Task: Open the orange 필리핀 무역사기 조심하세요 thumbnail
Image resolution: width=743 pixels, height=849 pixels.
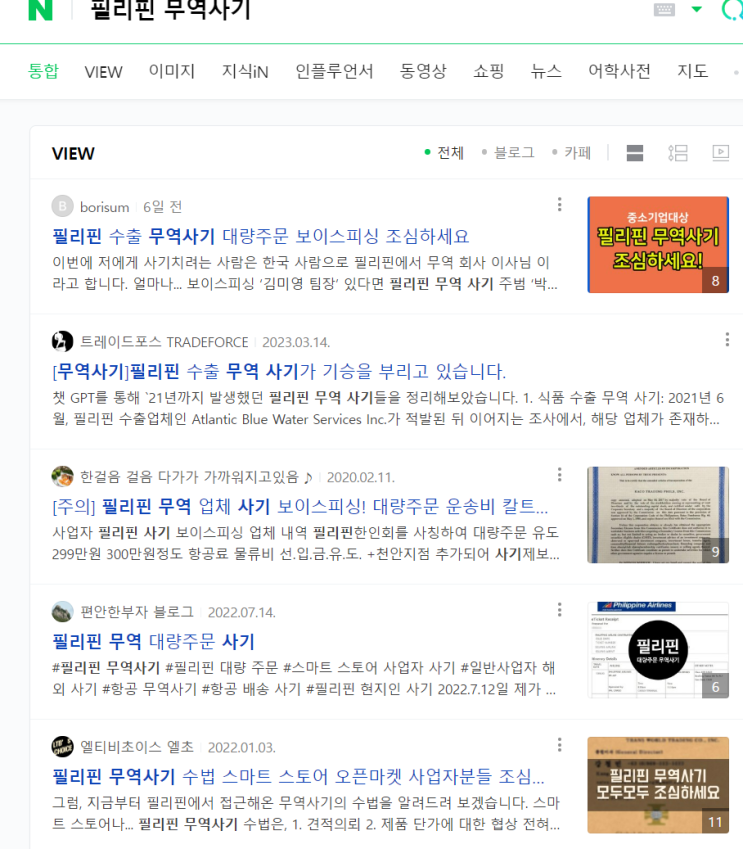Action: [x=658, y=245]
